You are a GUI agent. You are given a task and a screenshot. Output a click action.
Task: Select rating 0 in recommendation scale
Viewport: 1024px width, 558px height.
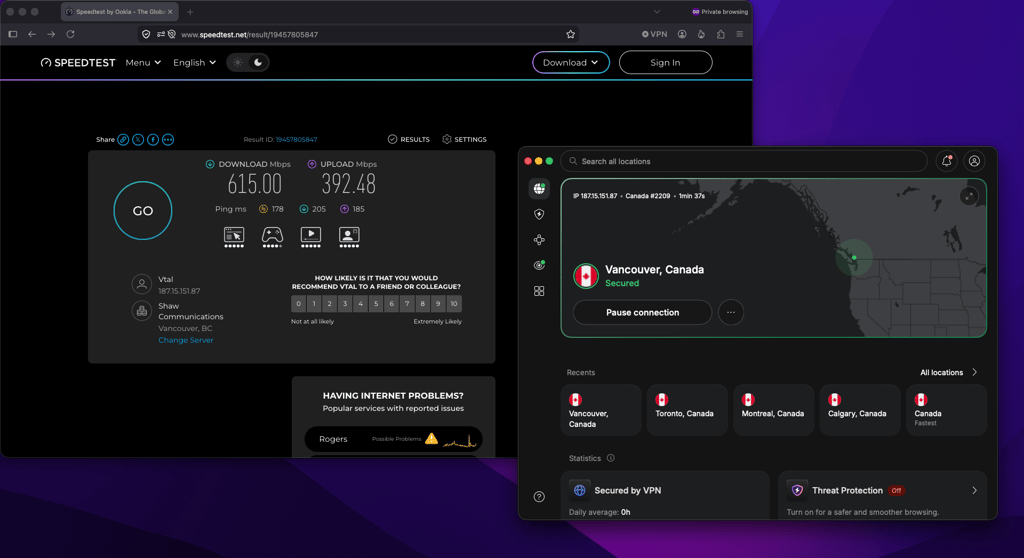pyautogui.click(x=298, y=304)
